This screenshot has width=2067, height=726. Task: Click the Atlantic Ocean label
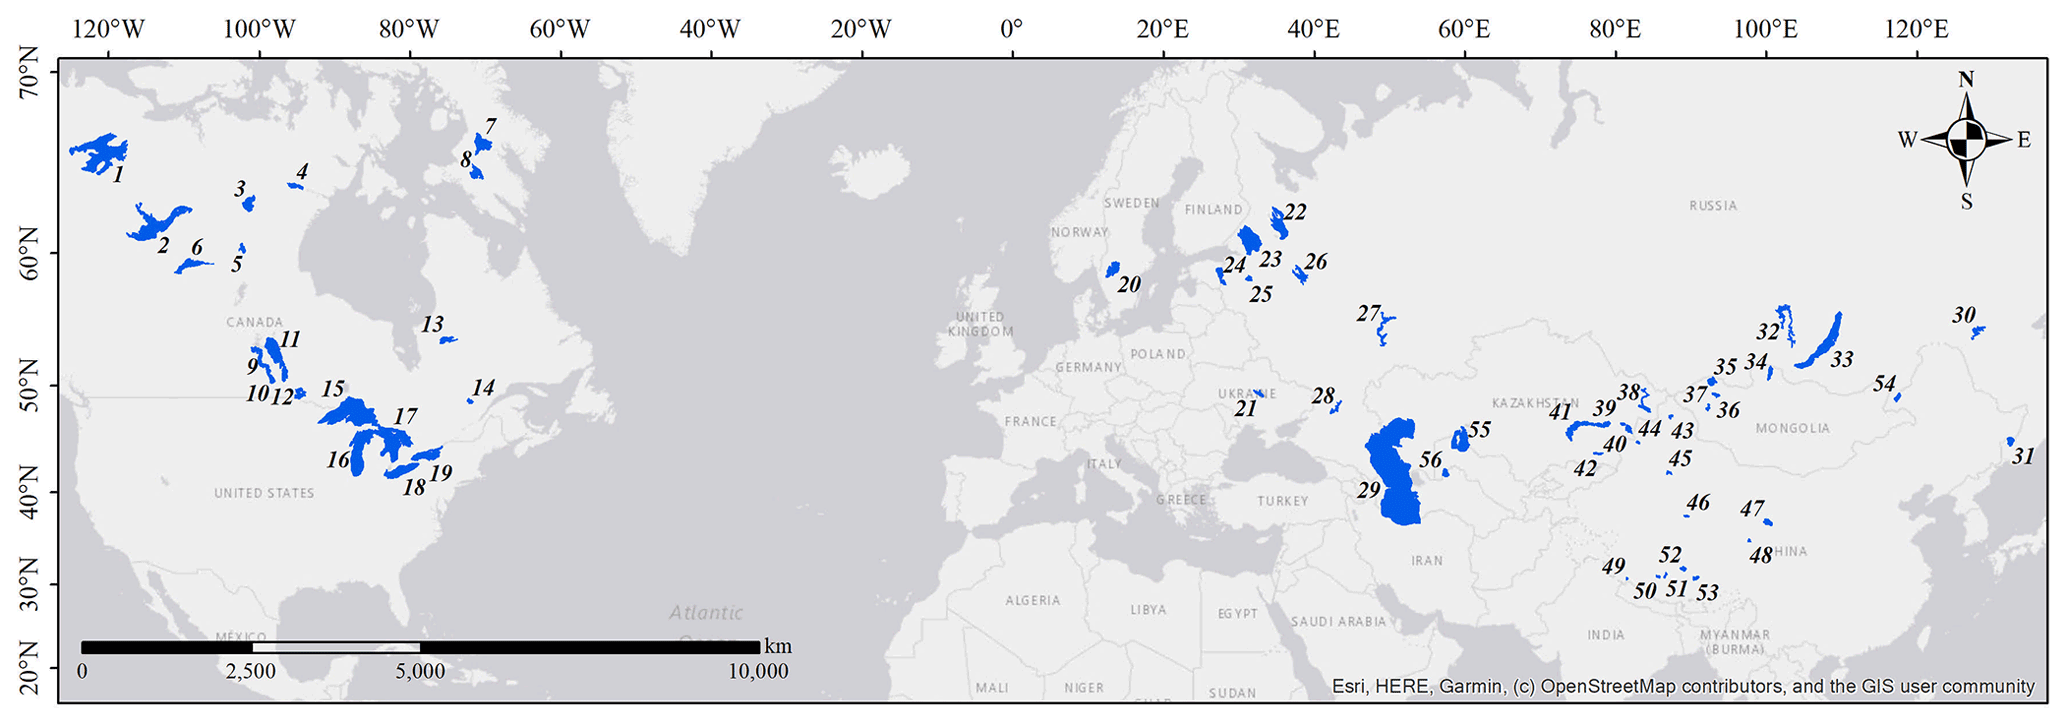pos(706,613)
